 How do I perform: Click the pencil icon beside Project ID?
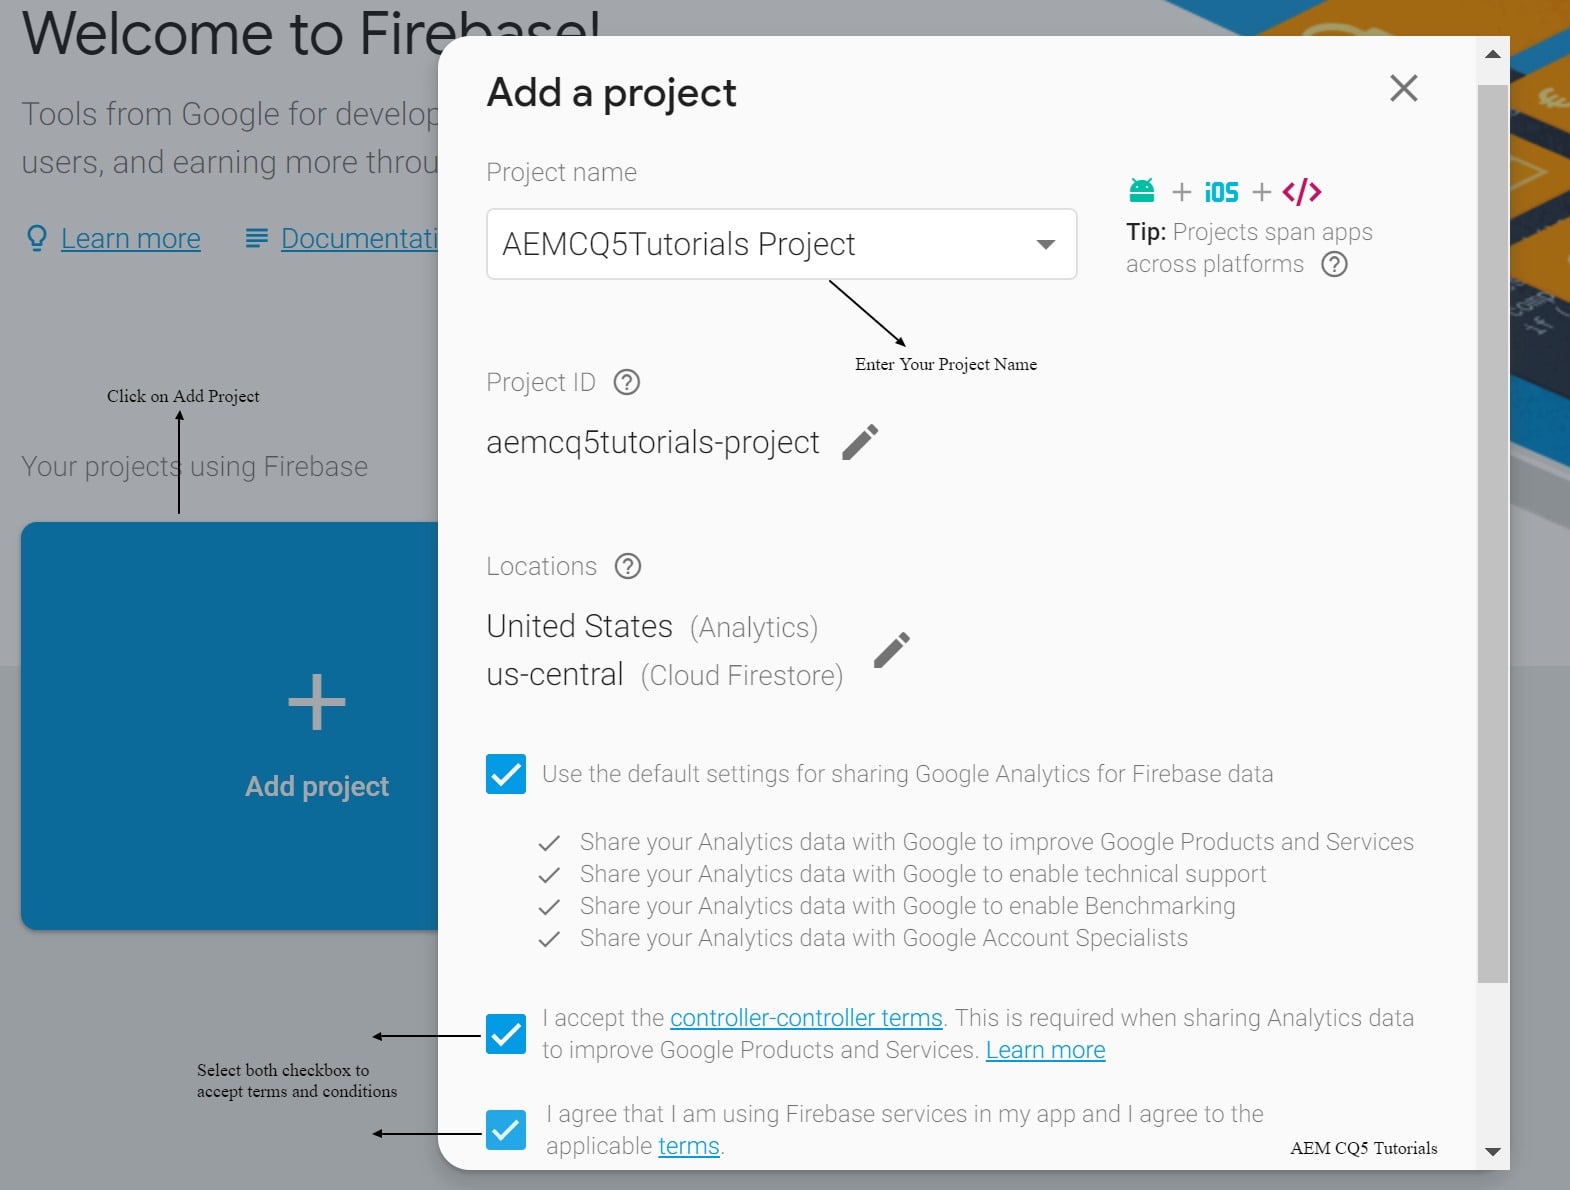[860, 442]
